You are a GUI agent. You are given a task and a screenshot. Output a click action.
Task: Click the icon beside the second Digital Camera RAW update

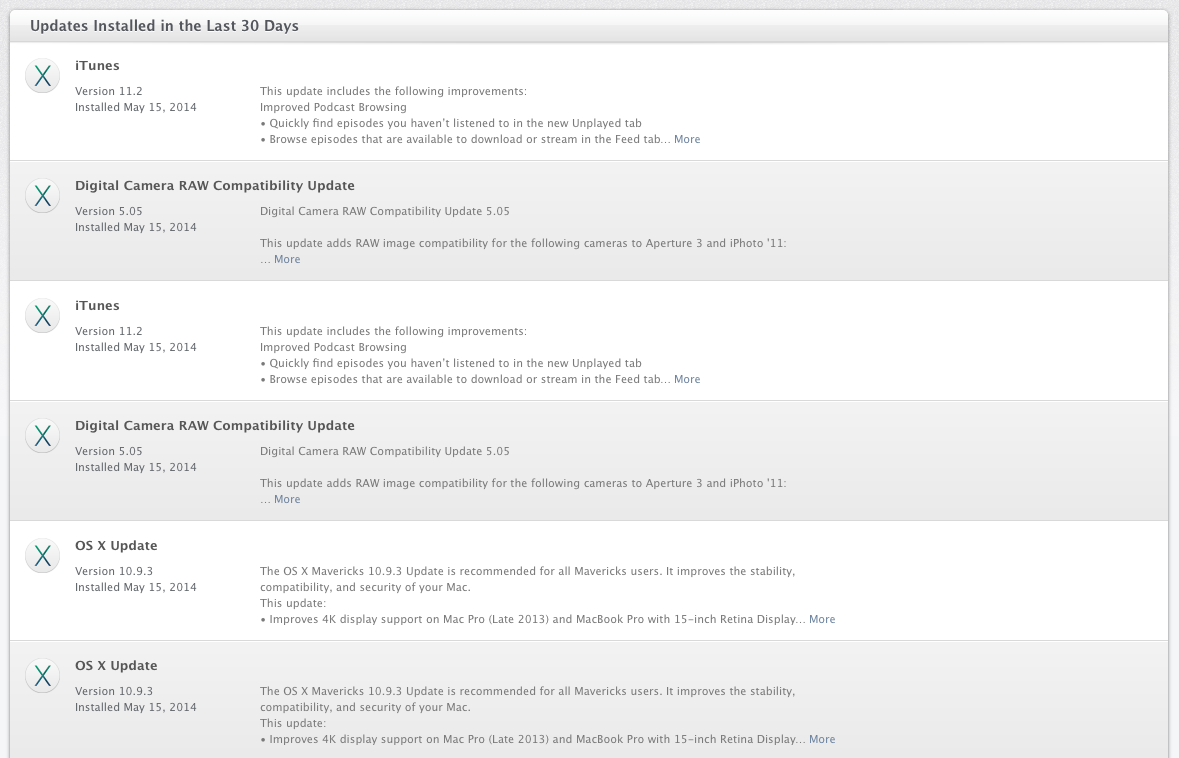point(42,436)
